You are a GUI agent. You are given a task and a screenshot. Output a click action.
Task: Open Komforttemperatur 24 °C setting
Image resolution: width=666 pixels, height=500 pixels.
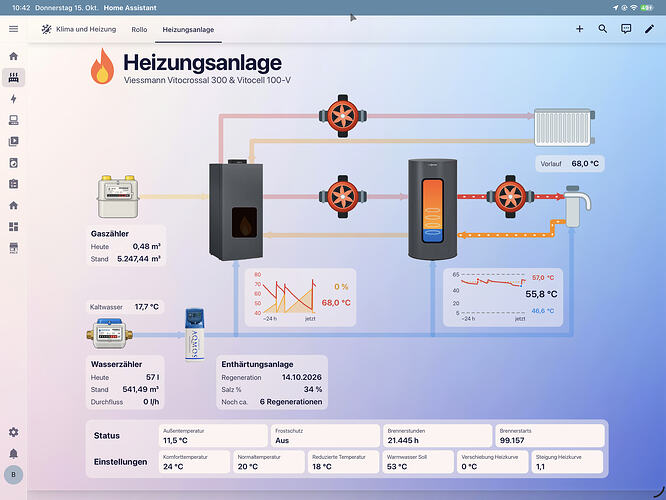click(x=194, y=462)
